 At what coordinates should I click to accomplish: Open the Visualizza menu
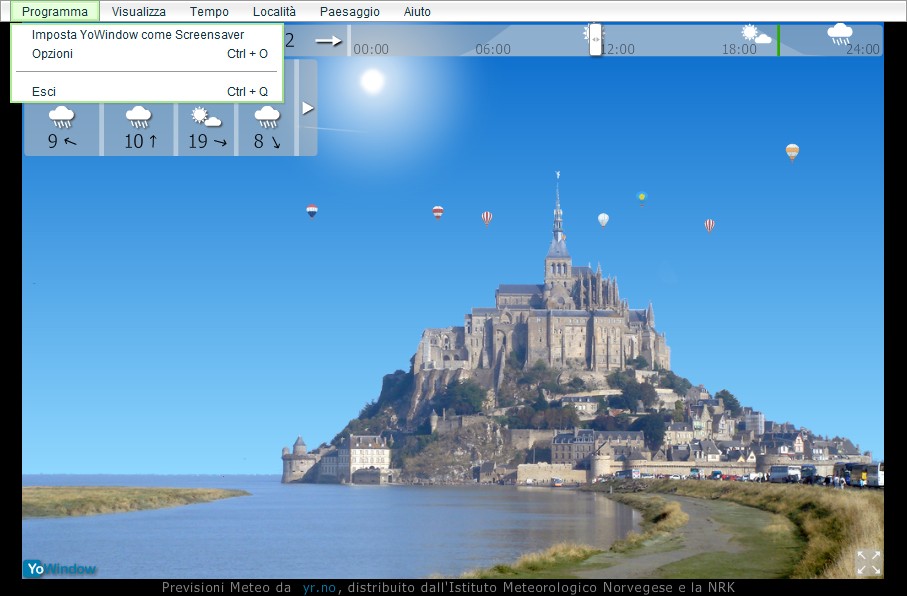pyautogui.click(x=139, y=12)
